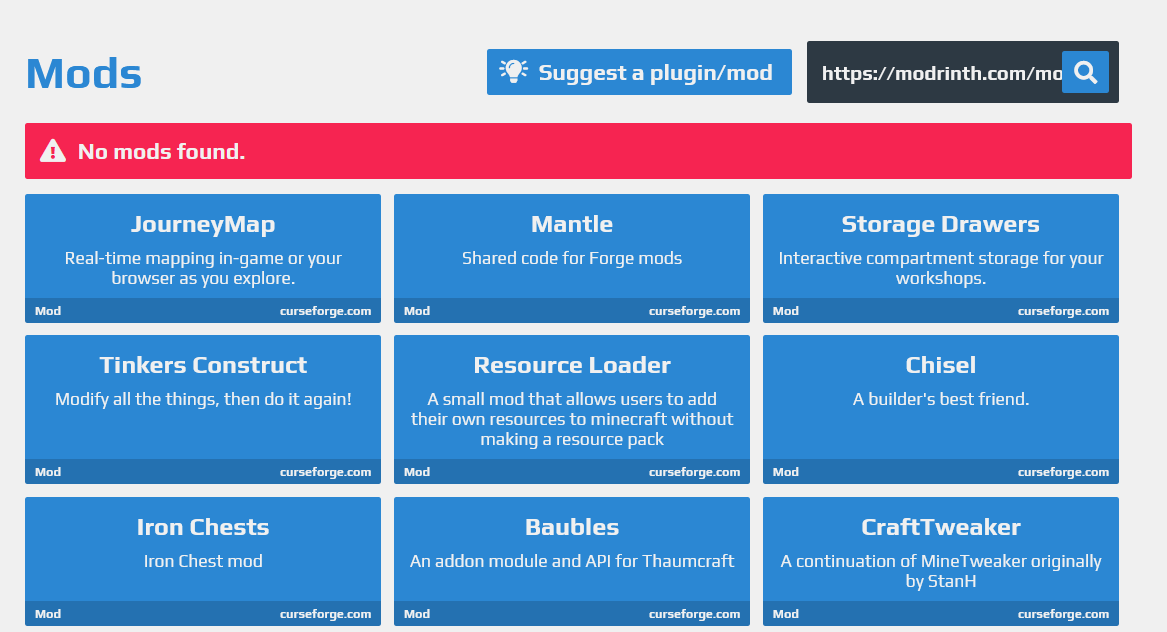
Task: Click the Mod tag on Resource Loader card
Action: (x=417, y=472)
